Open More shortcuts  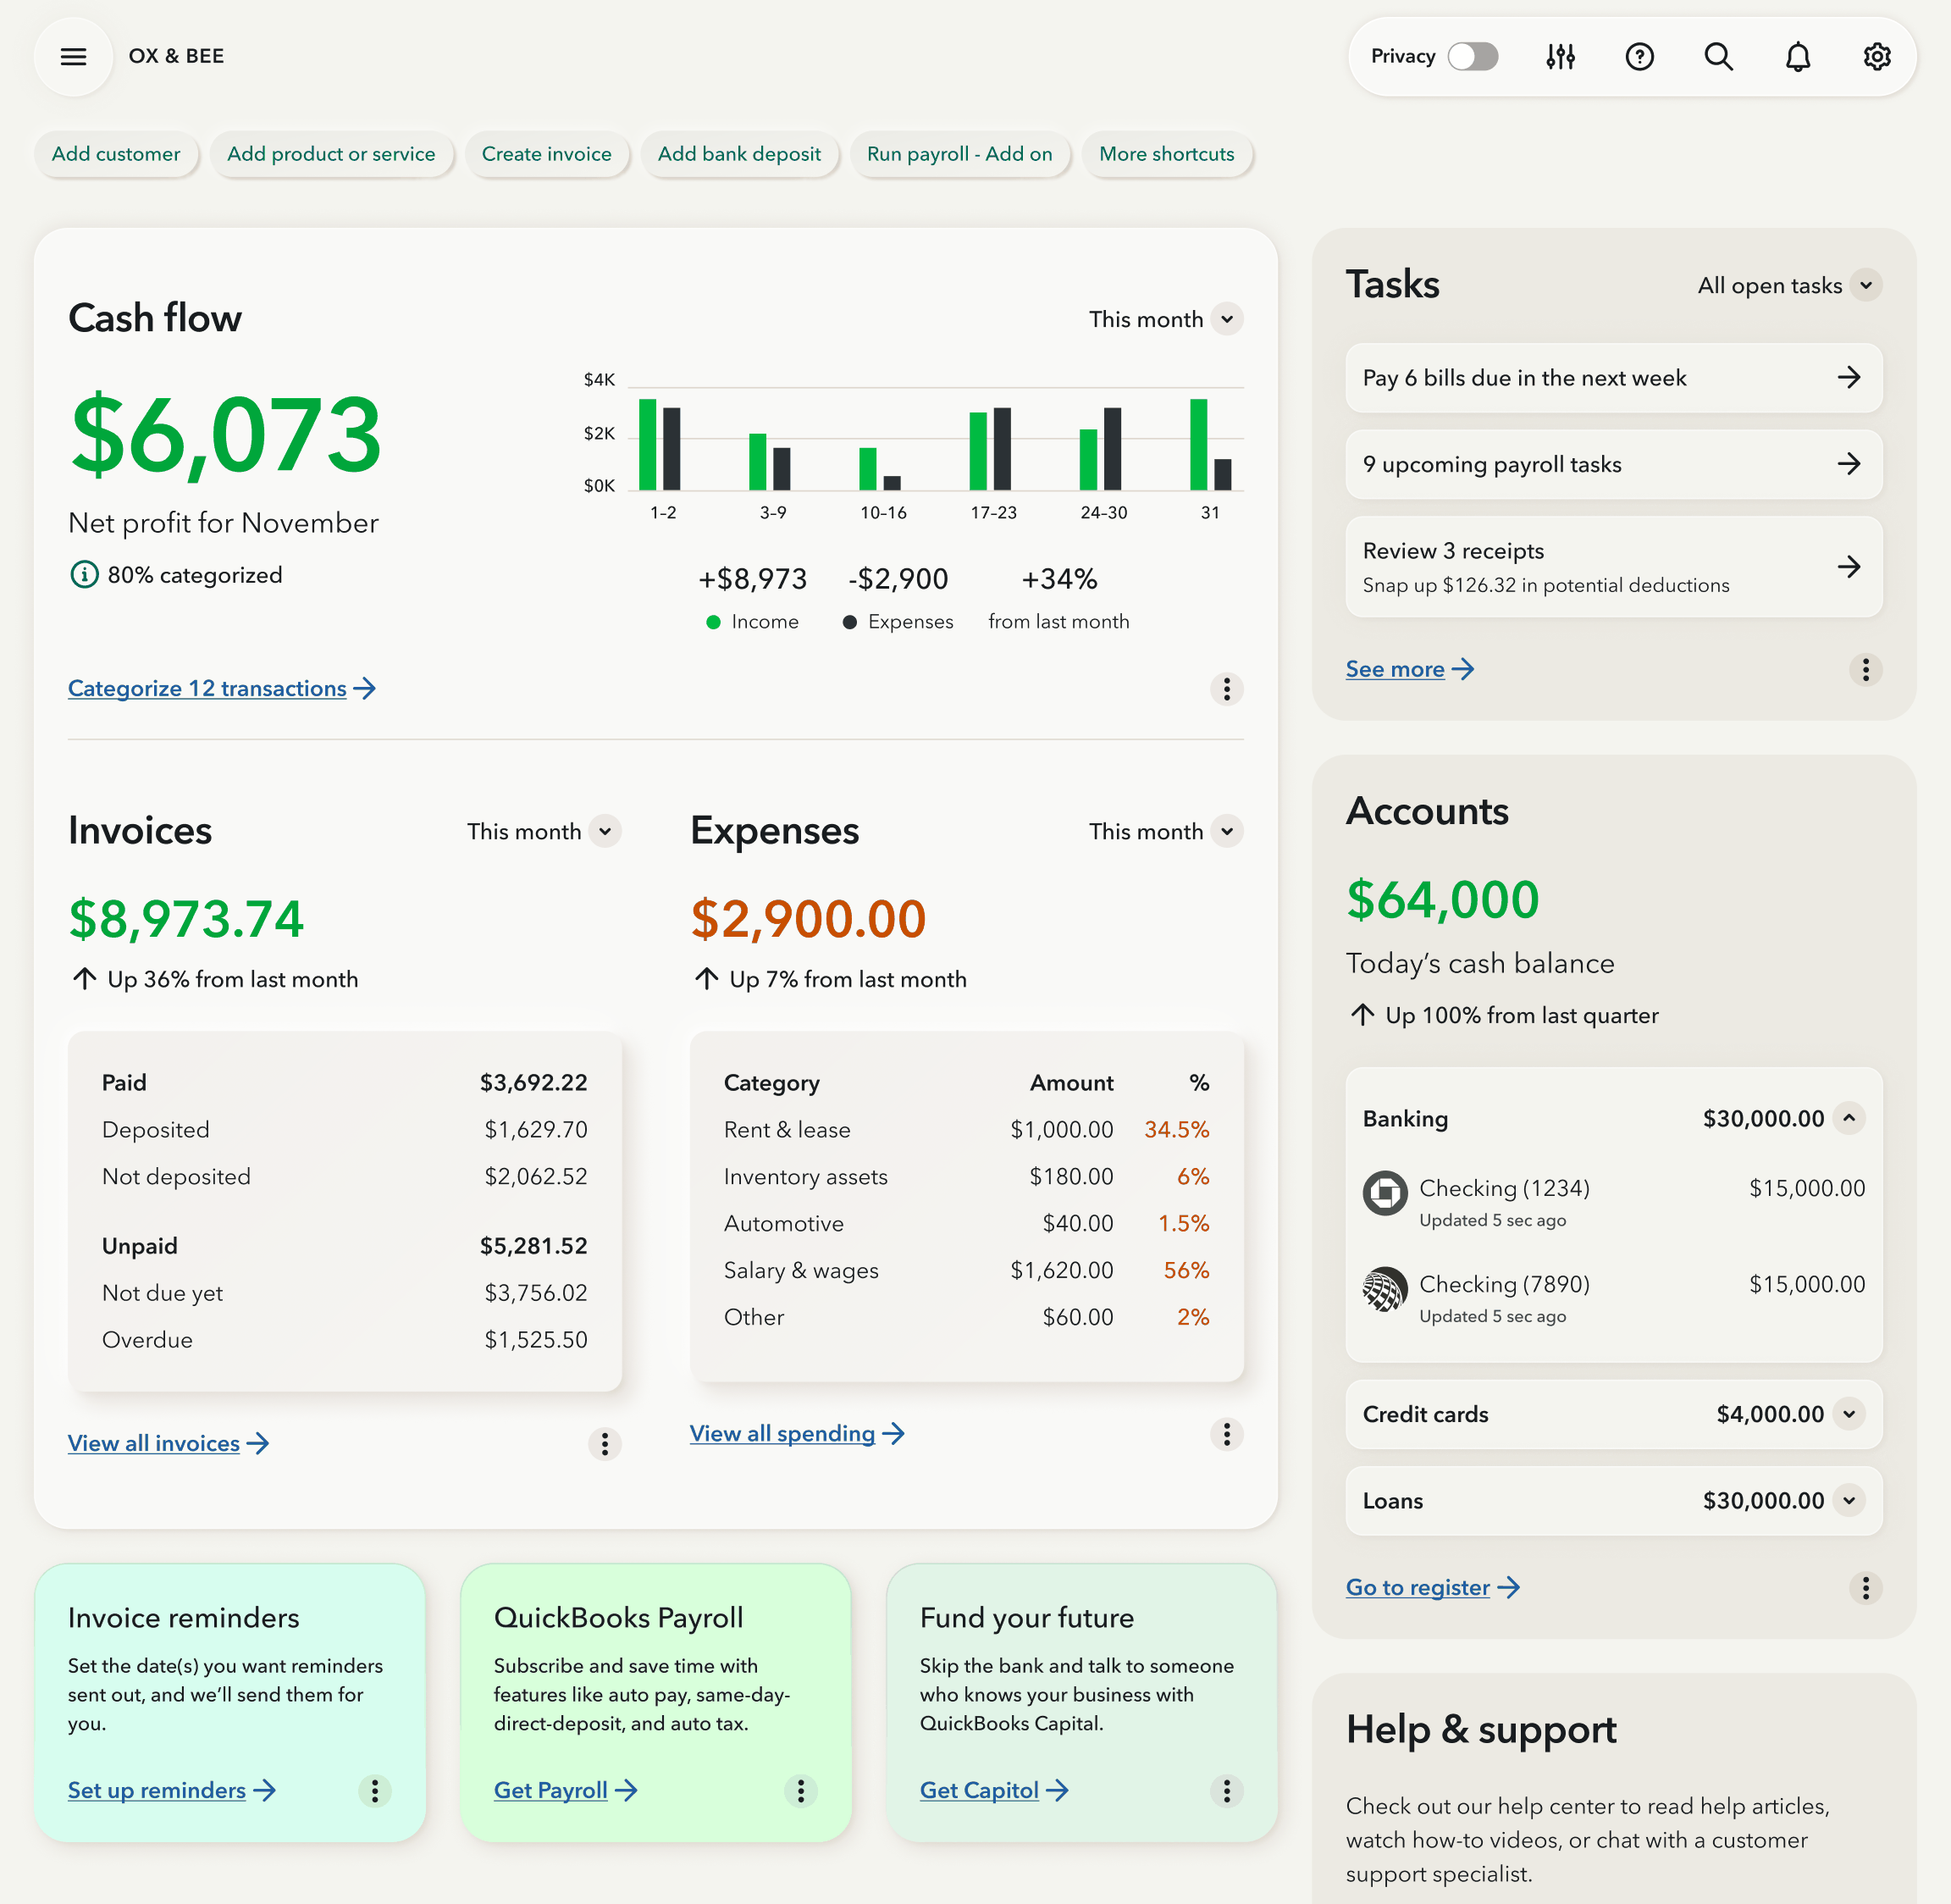tap(1166, 154)
